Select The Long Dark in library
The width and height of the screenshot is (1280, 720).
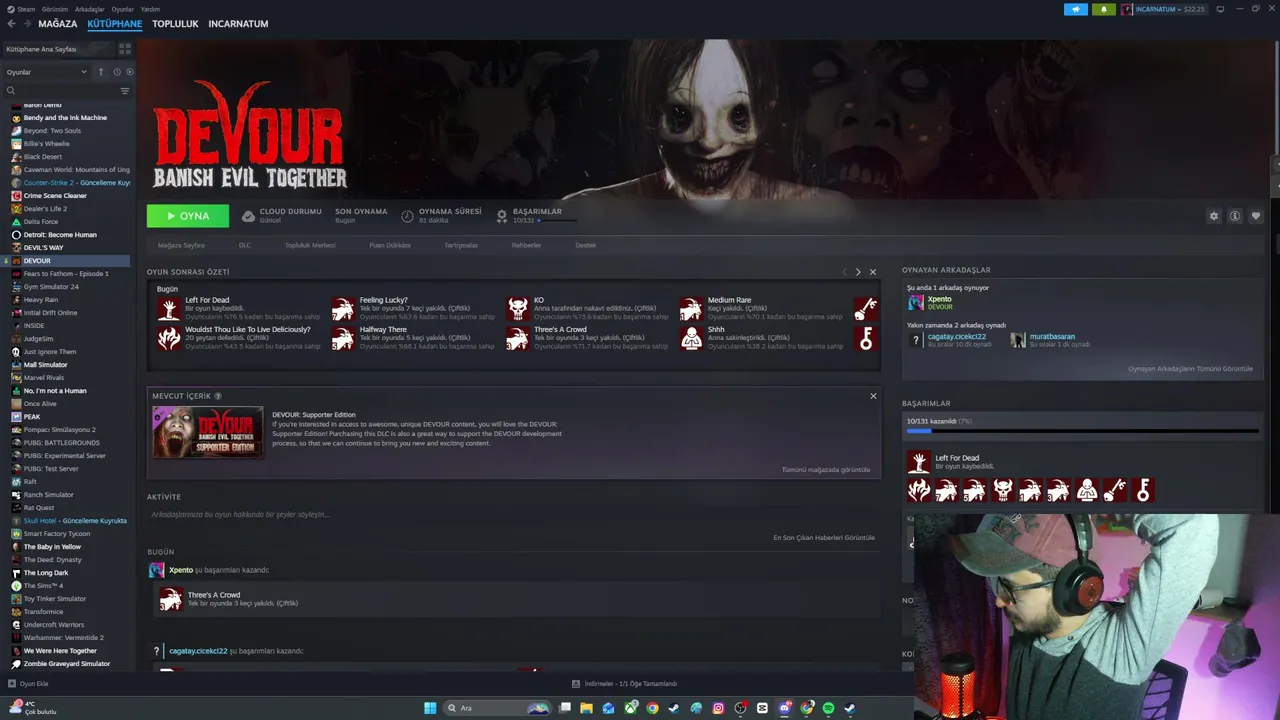pyautogui.click(x=46, y=573)
